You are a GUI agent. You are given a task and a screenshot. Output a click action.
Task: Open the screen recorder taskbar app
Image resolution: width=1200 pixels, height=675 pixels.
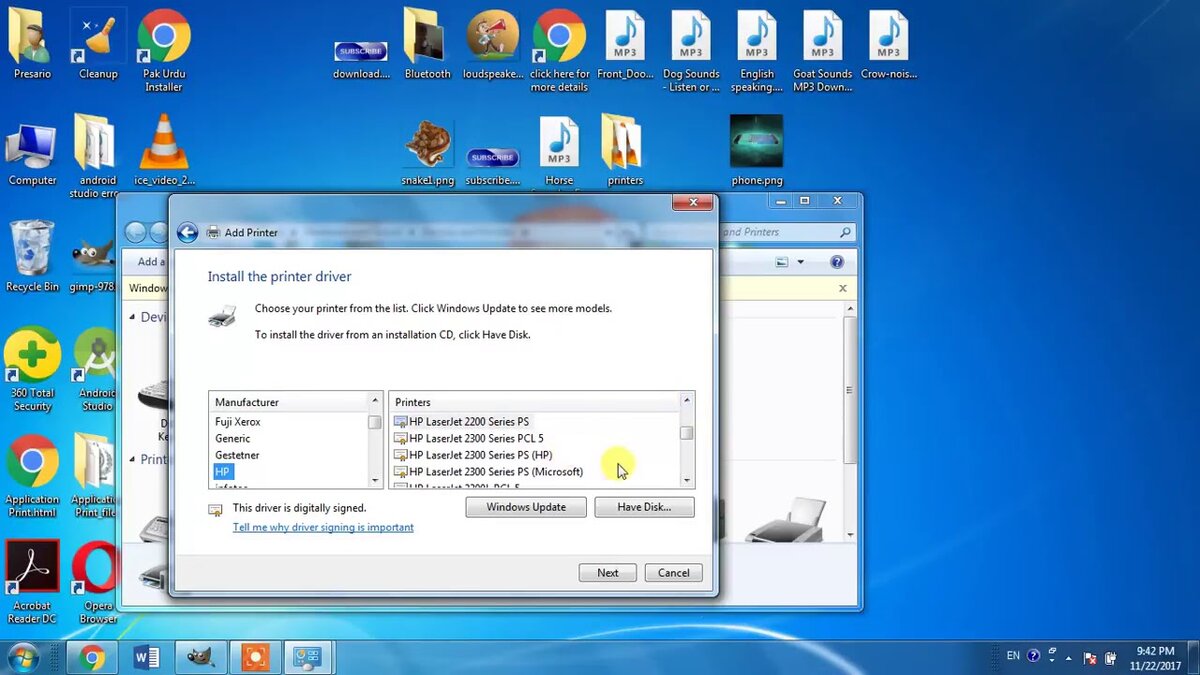click(x=255, y=657)
